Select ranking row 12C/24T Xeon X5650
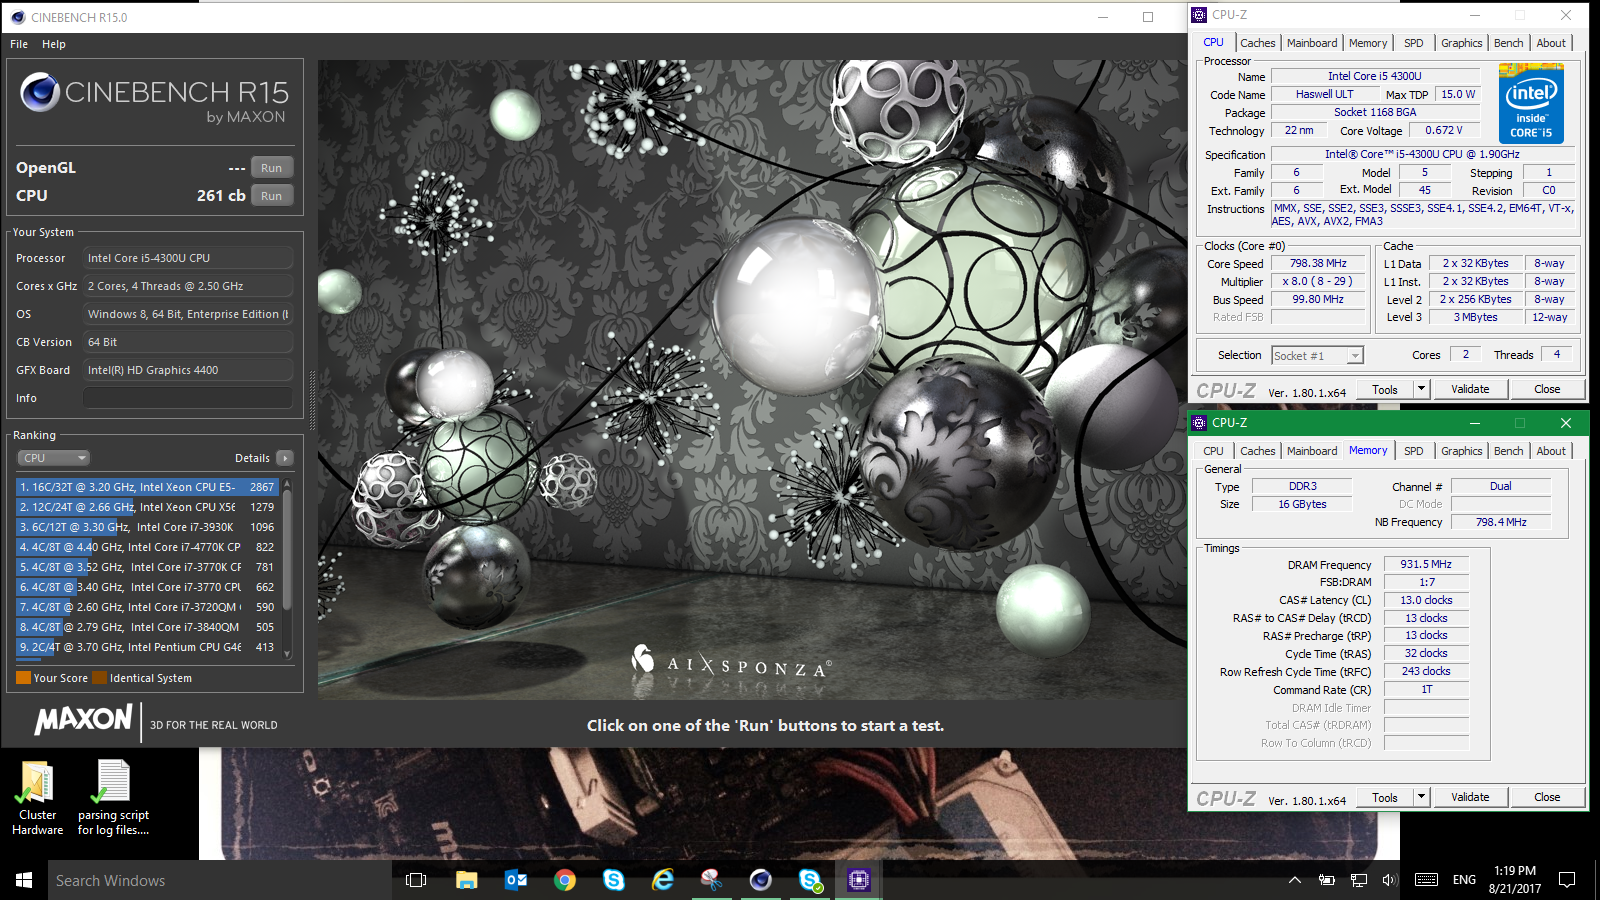Viewport: 1600px width, 900px height. (x=147, y=507)
